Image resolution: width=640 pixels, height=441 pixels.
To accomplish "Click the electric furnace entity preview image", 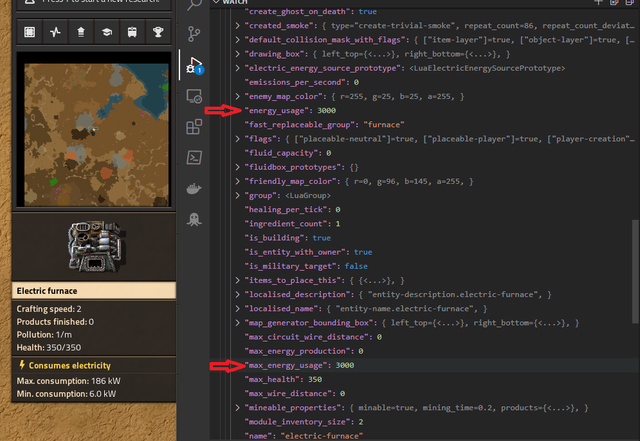I will coord(95,246).
